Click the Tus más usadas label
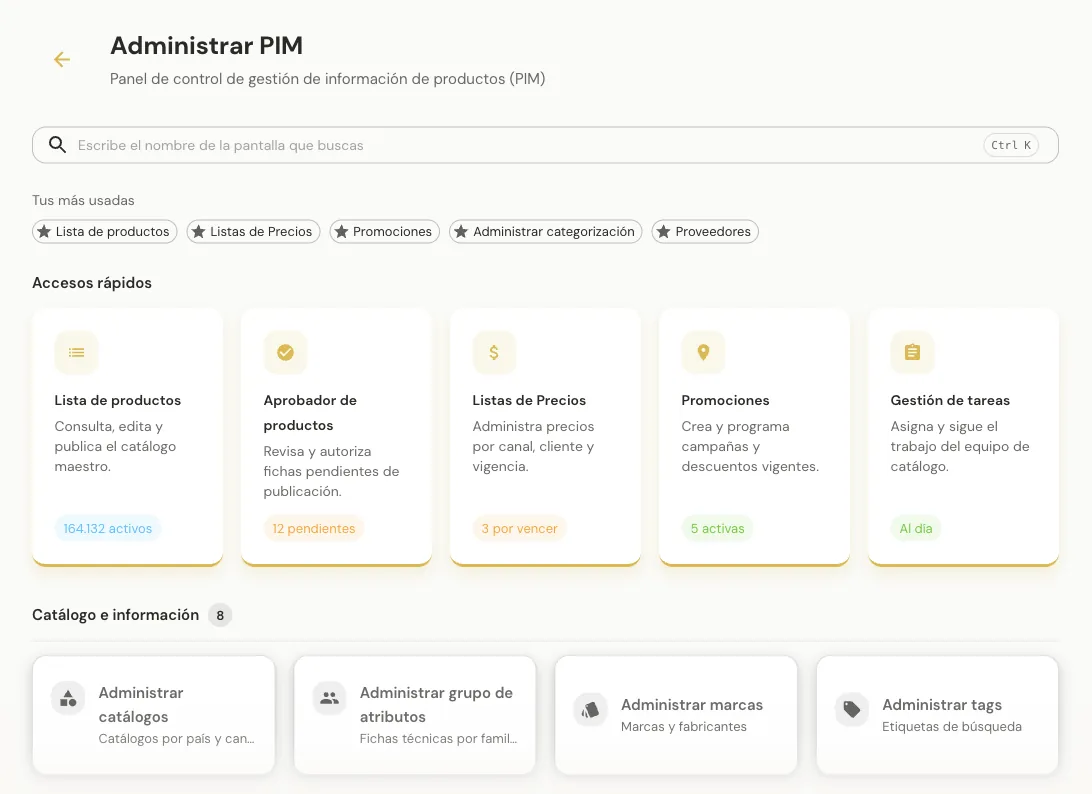1092x794 pixels. tap(83, 201)
